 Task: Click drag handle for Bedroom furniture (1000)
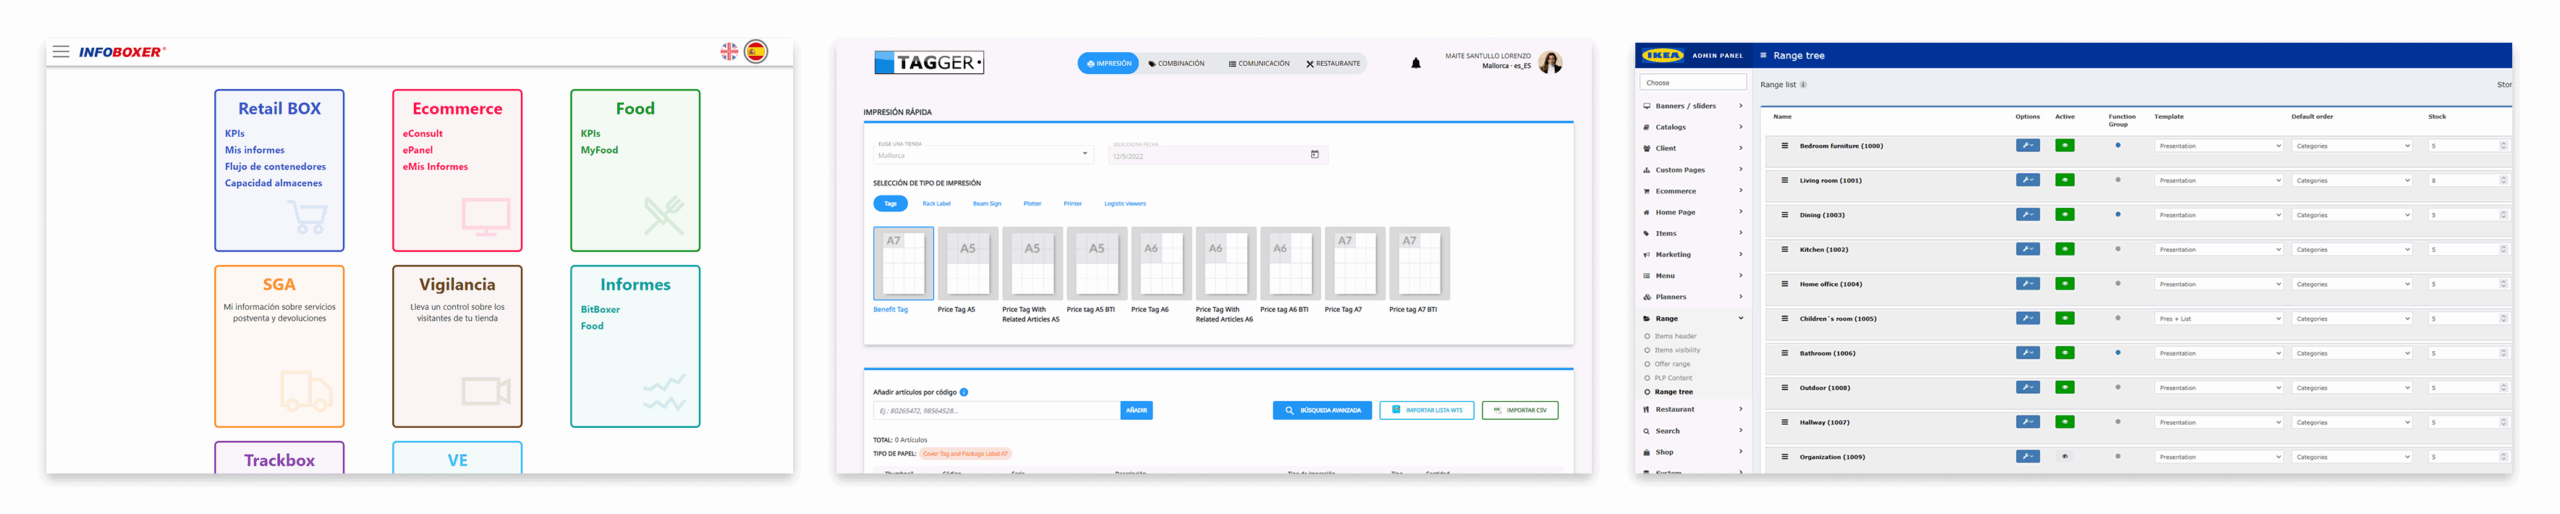[1784, 146]
